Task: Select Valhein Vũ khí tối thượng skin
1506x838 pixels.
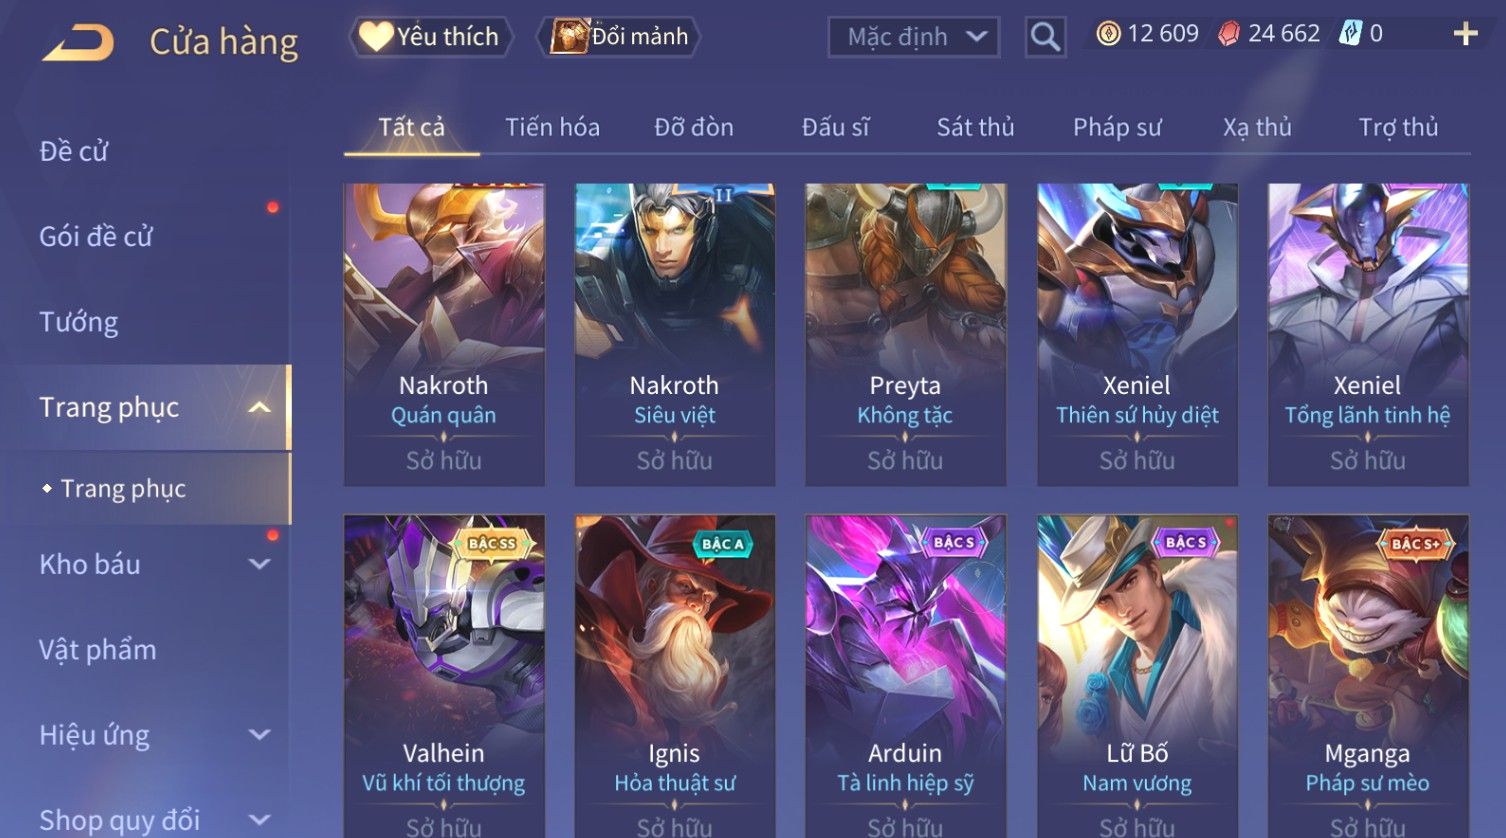Action: click(444, 676)
